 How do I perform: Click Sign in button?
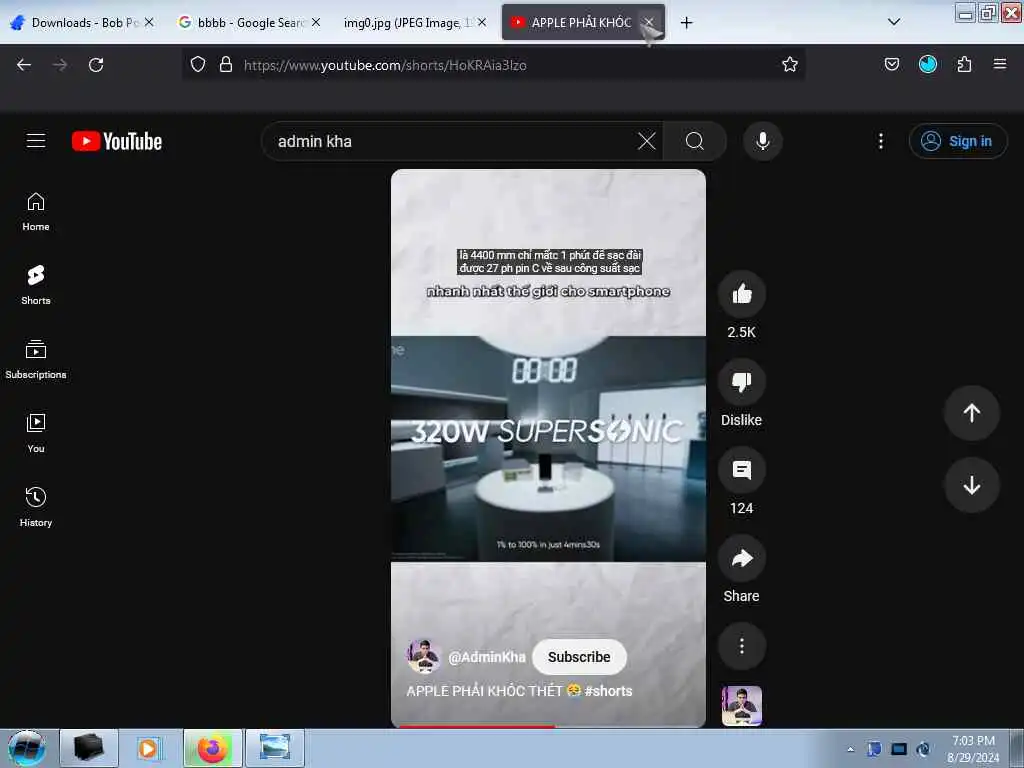click(957, 141)
